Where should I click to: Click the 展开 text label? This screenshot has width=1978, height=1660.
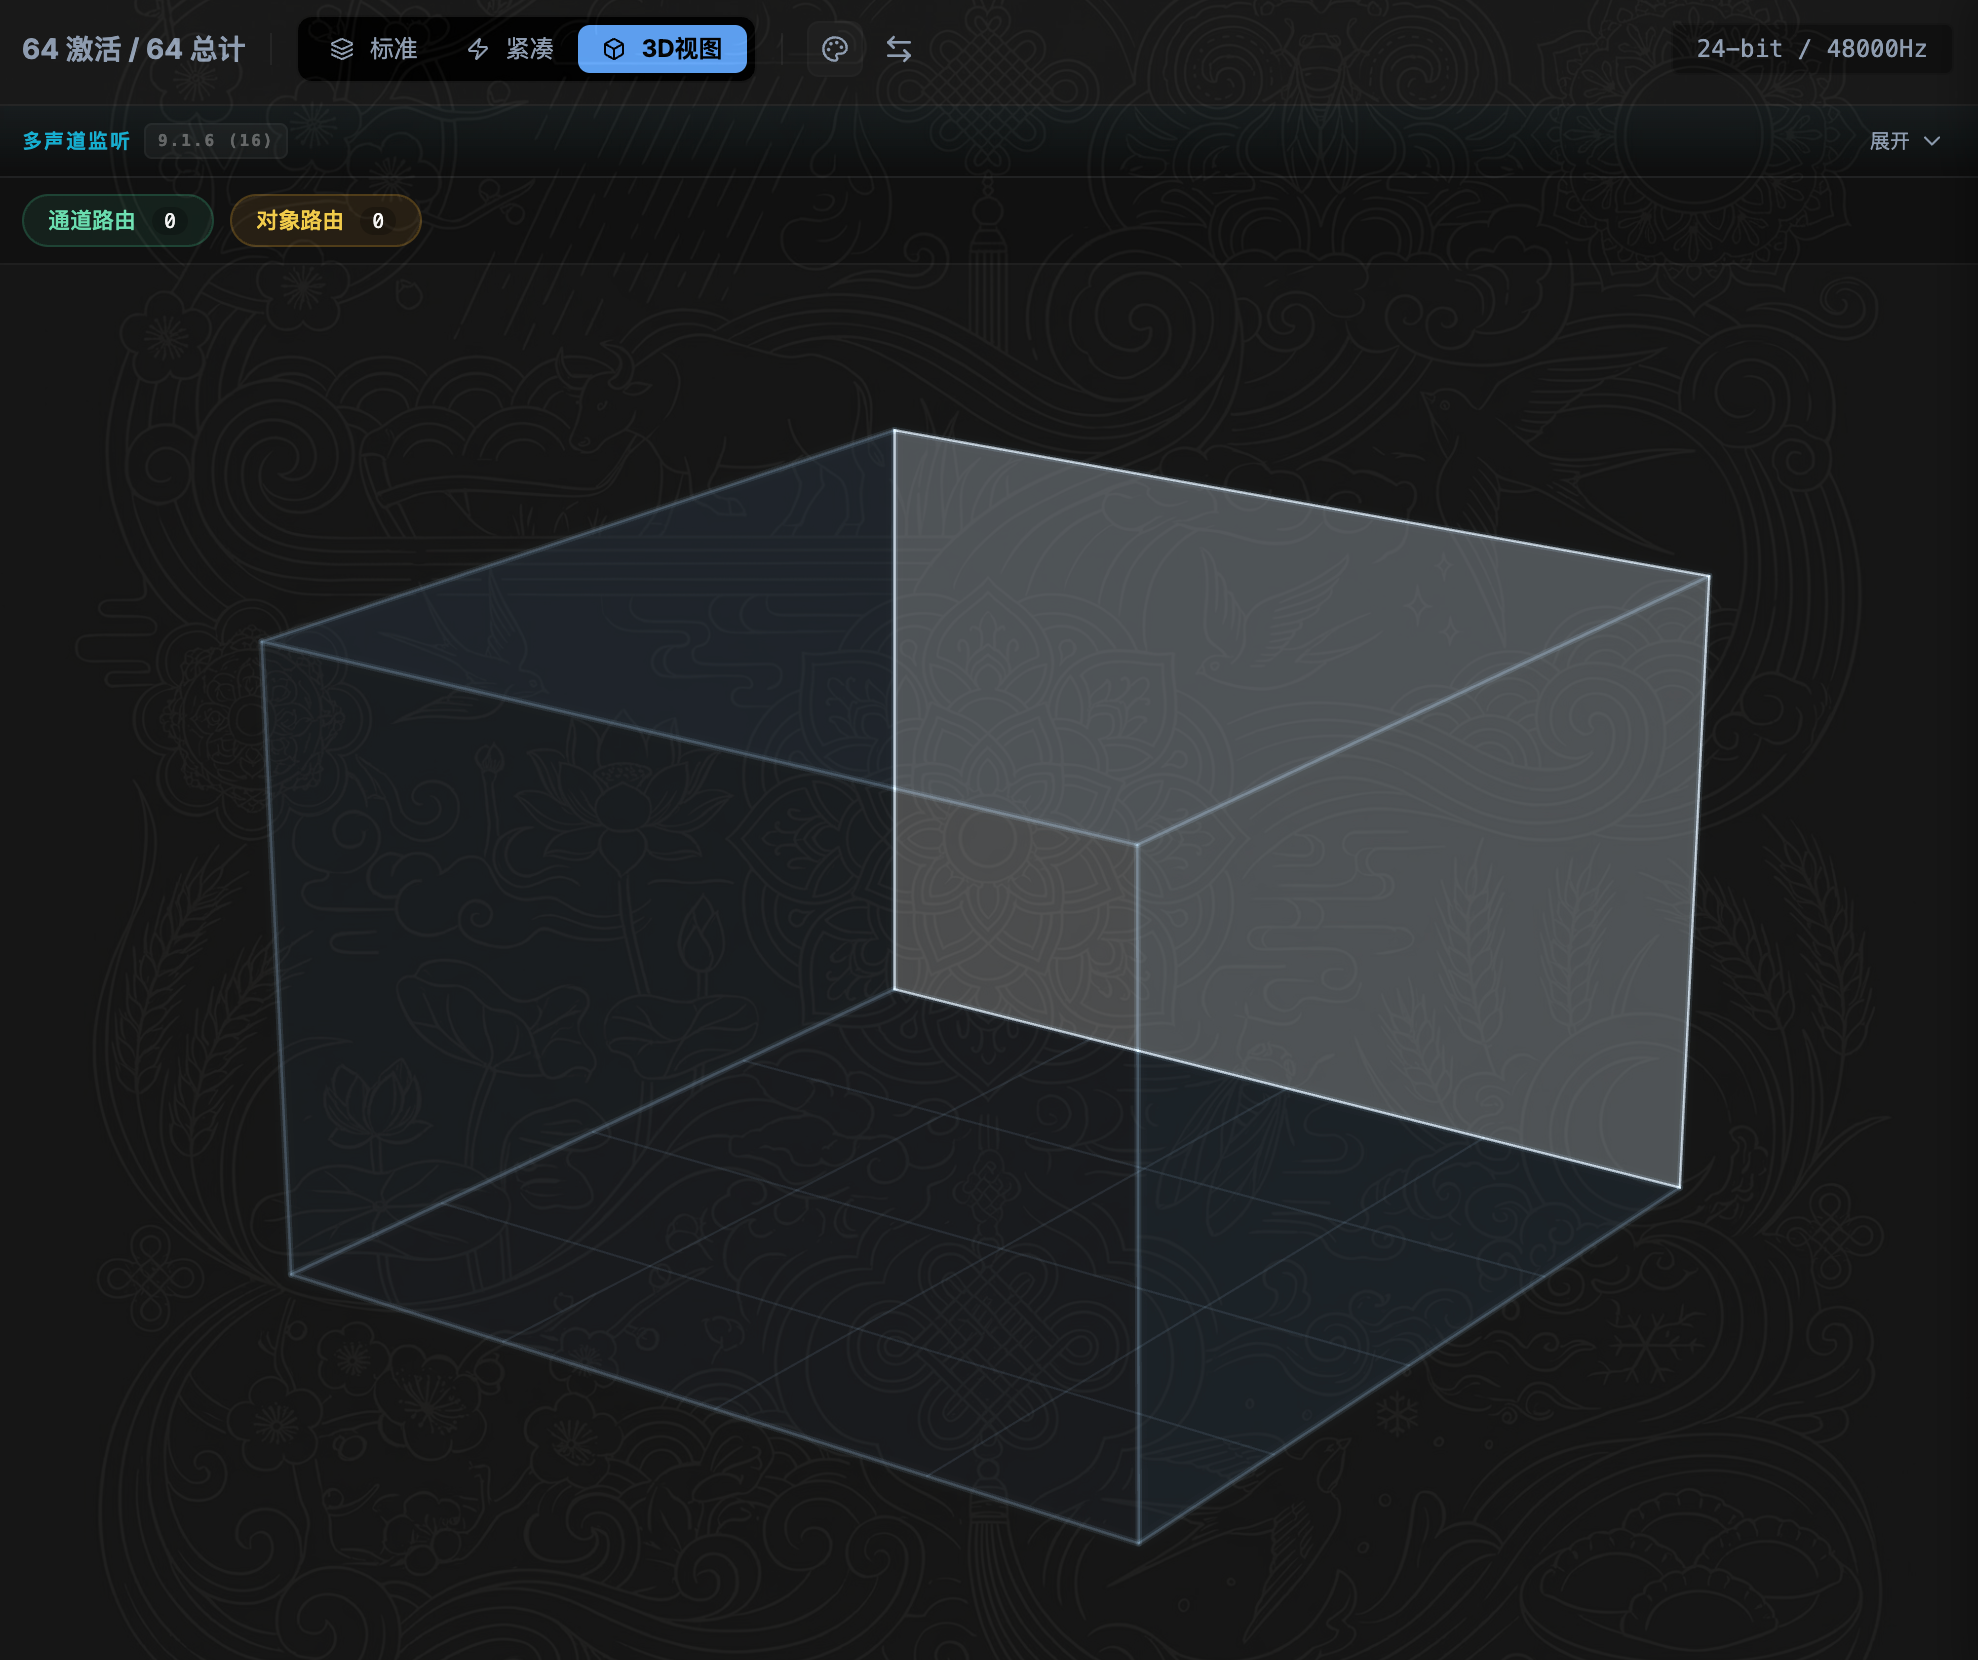pos(1889,141)
